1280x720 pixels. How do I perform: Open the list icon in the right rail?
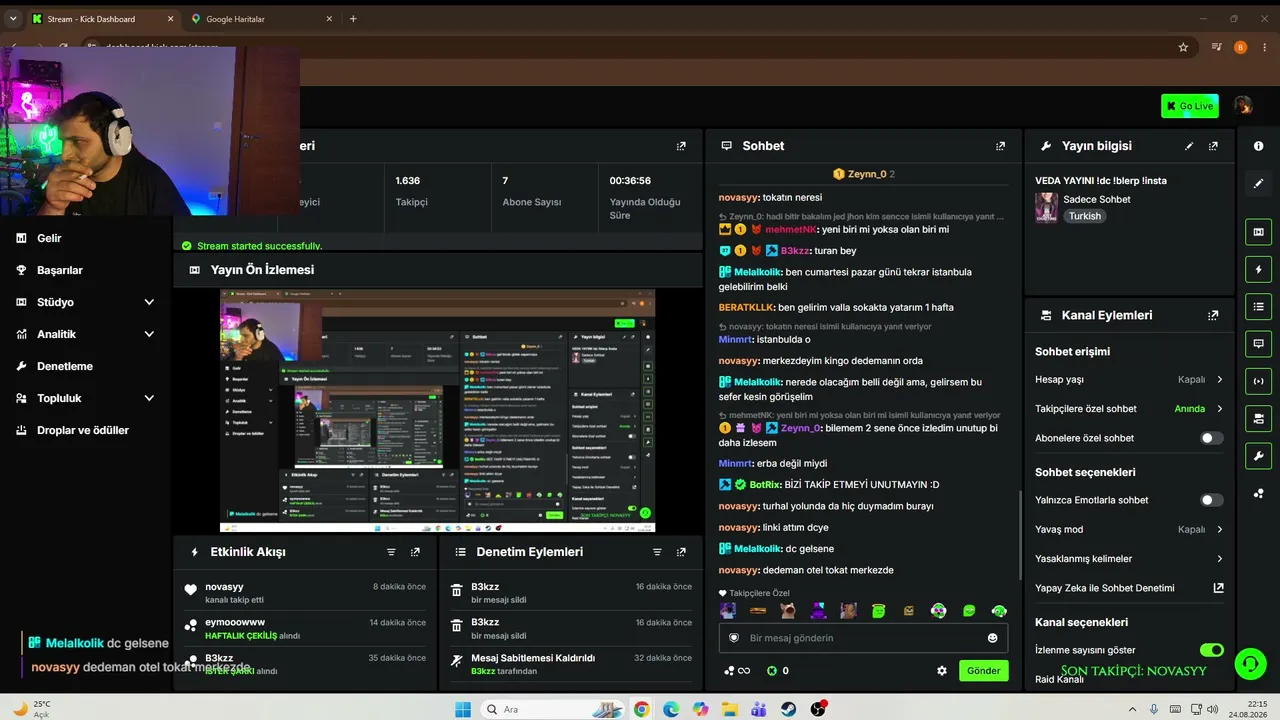pyautogui.click(x=1258, y=306)
